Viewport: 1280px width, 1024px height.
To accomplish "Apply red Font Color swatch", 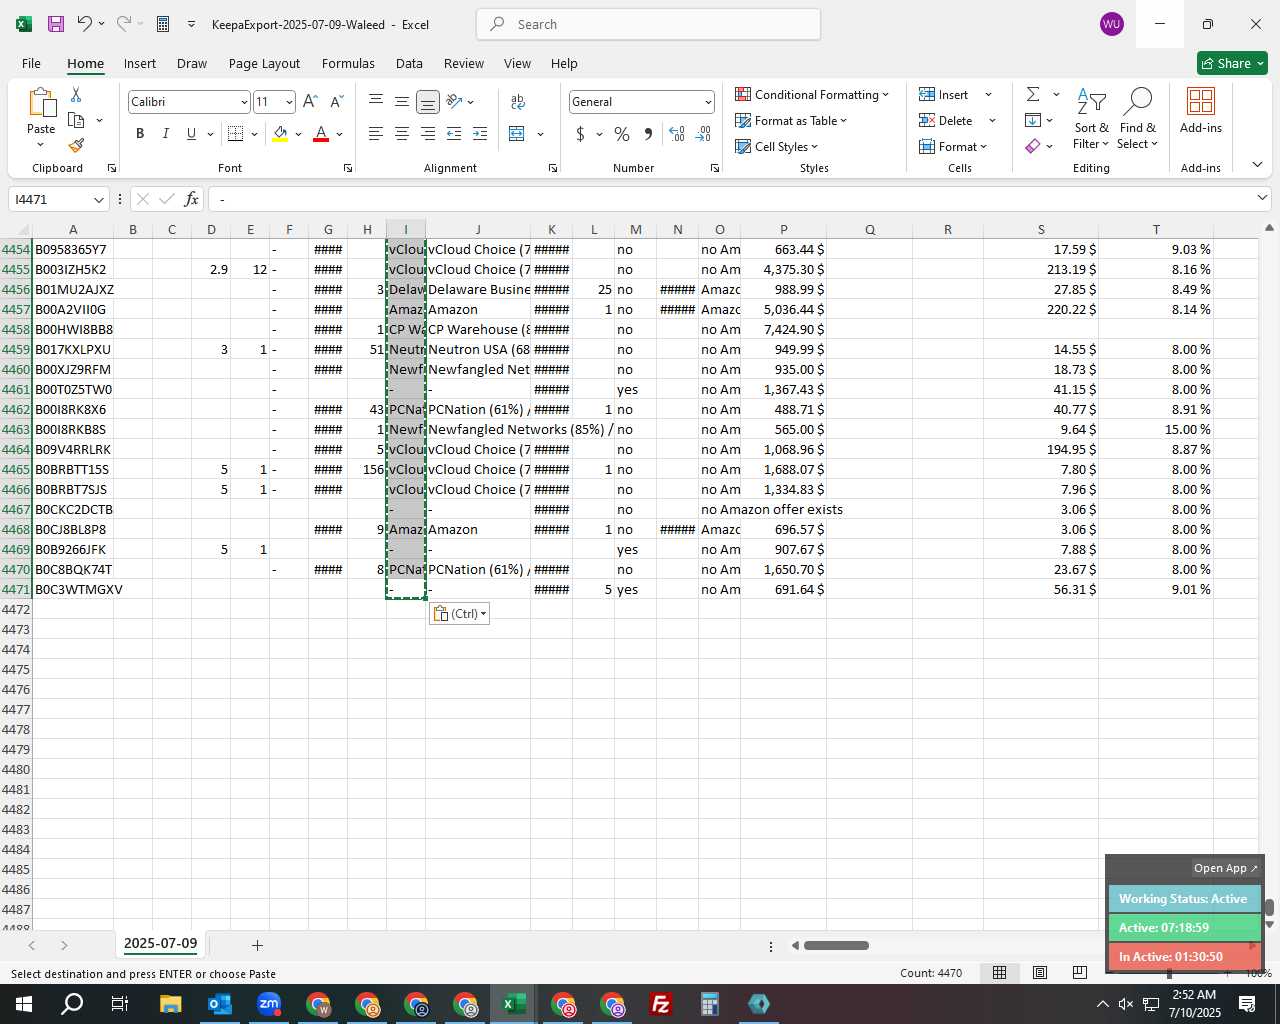I will click(321, 134).
